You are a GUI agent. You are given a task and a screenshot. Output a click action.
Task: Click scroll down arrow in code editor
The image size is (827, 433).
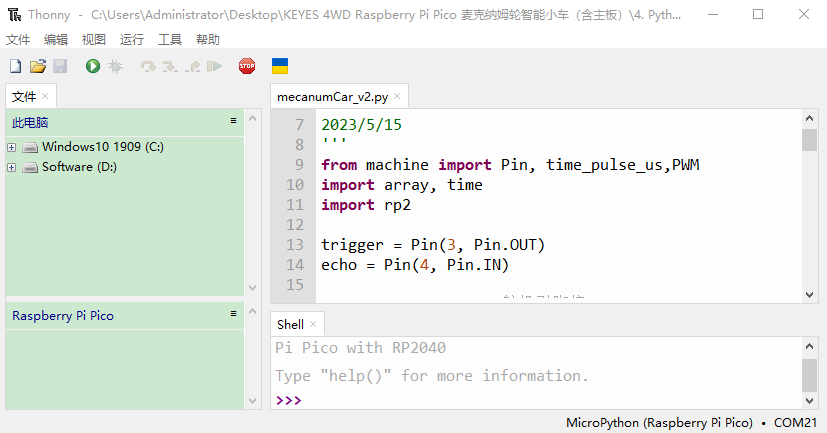(x=810, y=295)
